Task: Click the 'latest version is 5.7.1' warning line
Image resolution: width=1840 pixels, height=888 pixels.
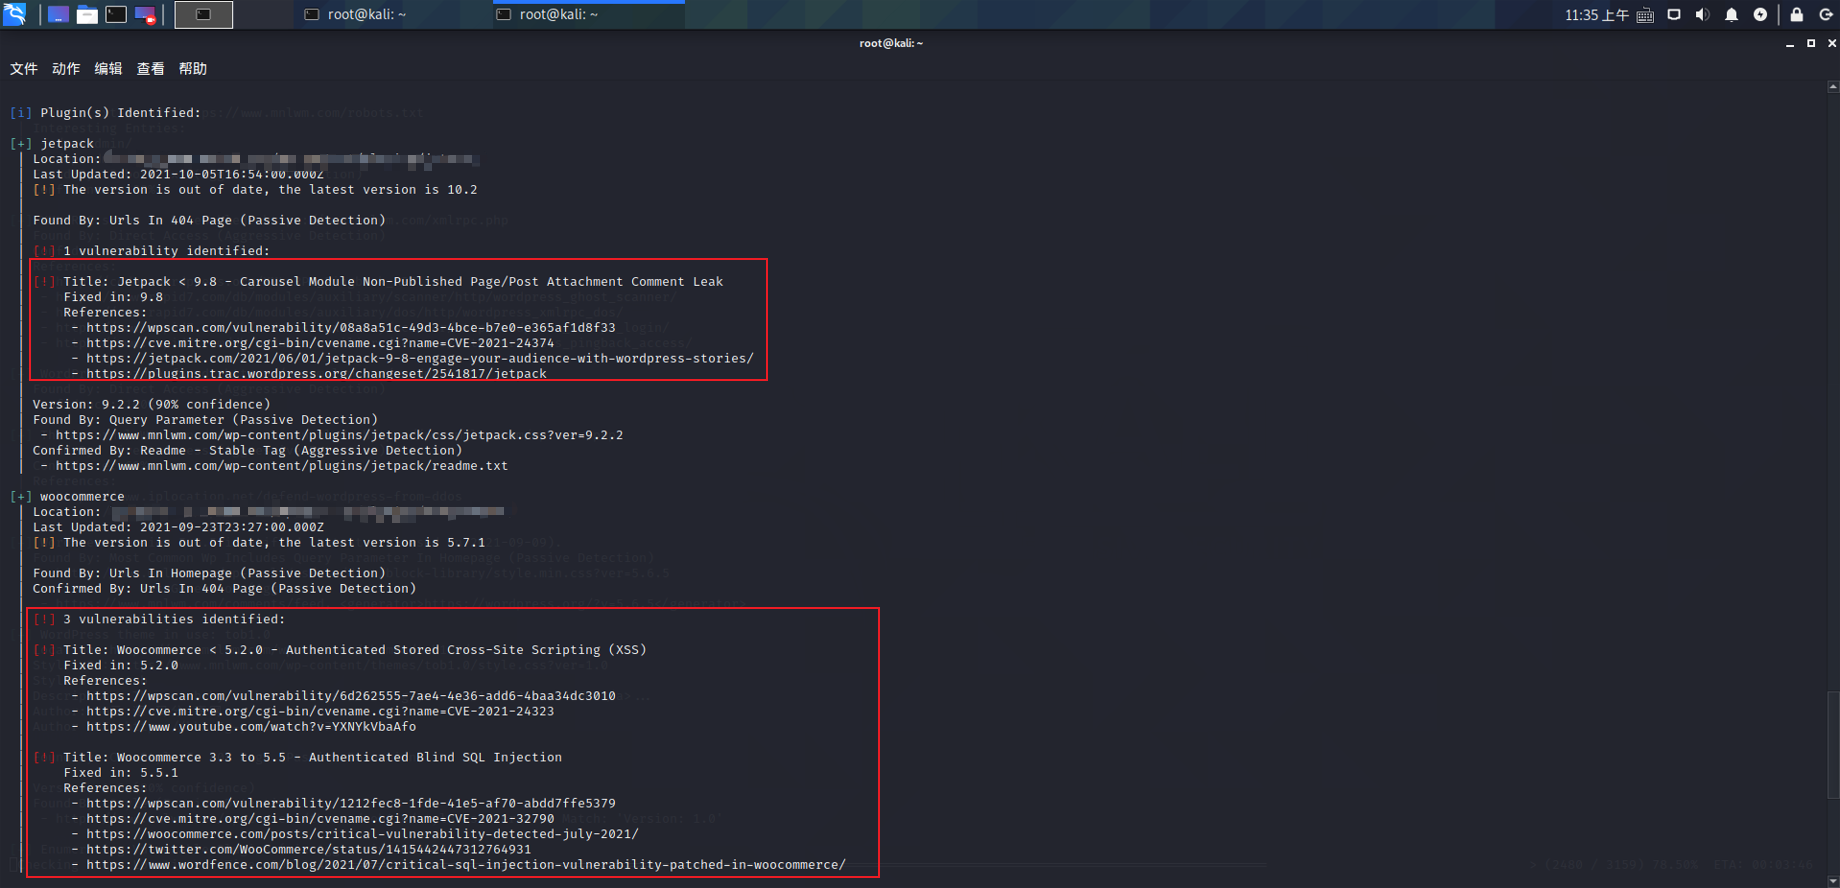Action: point(259,543)
